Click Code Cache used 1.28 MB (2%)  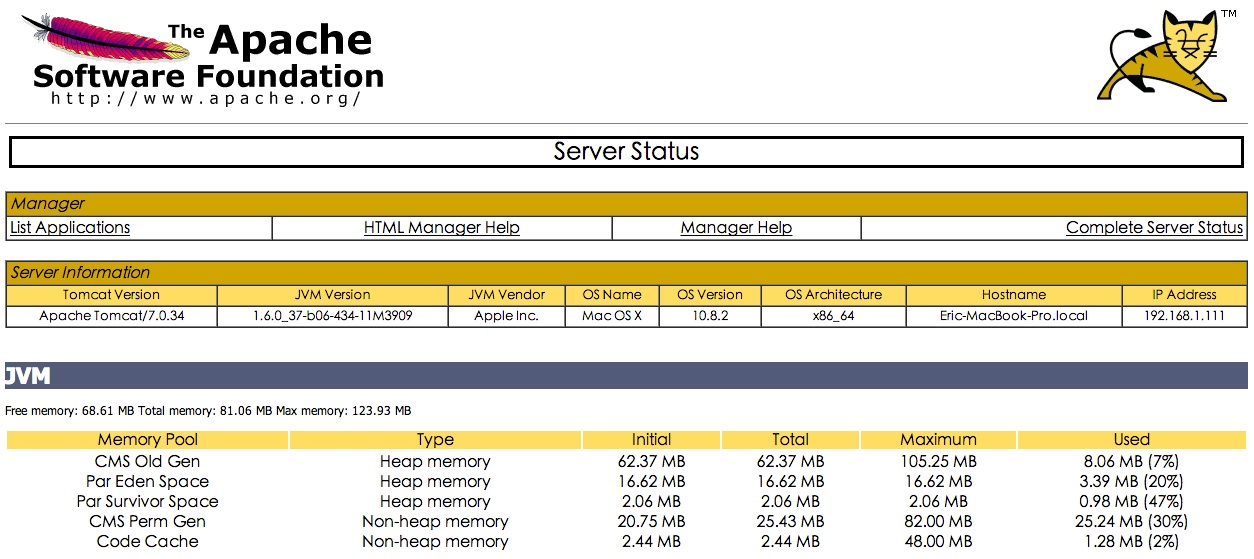click(1132, 542)
